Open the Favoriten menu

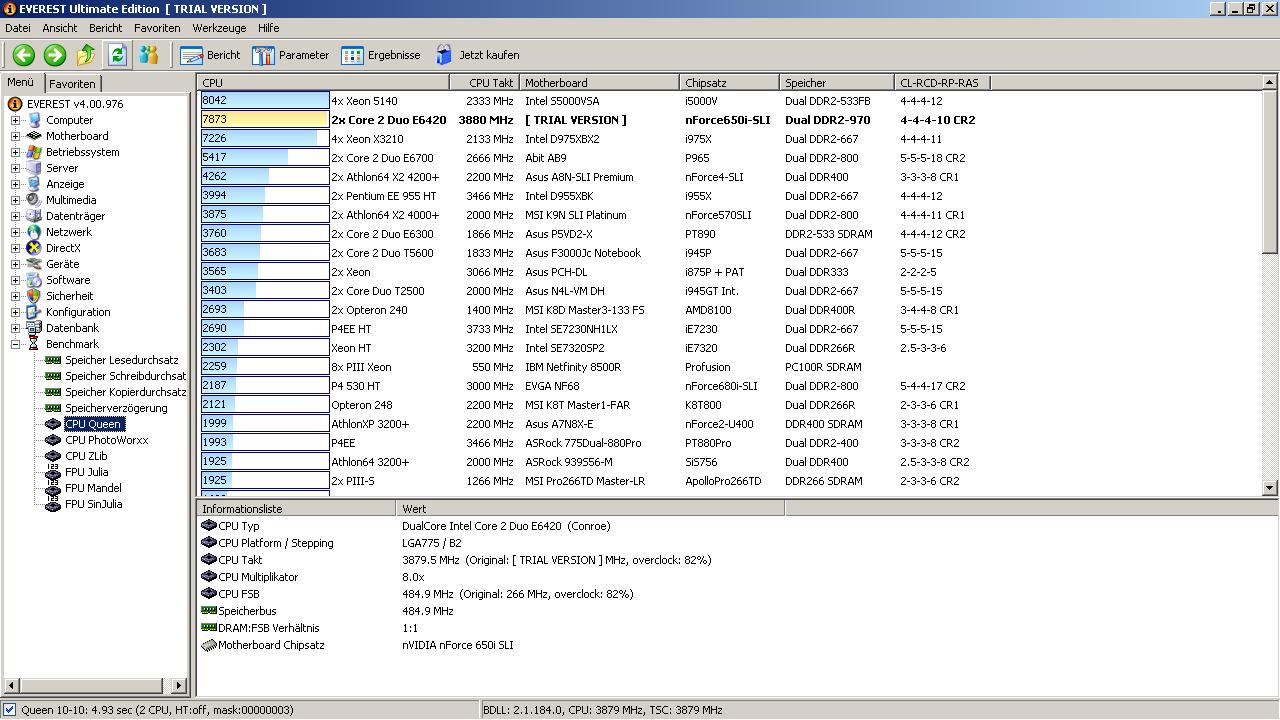pyautogui.click(x=157, y=28)
